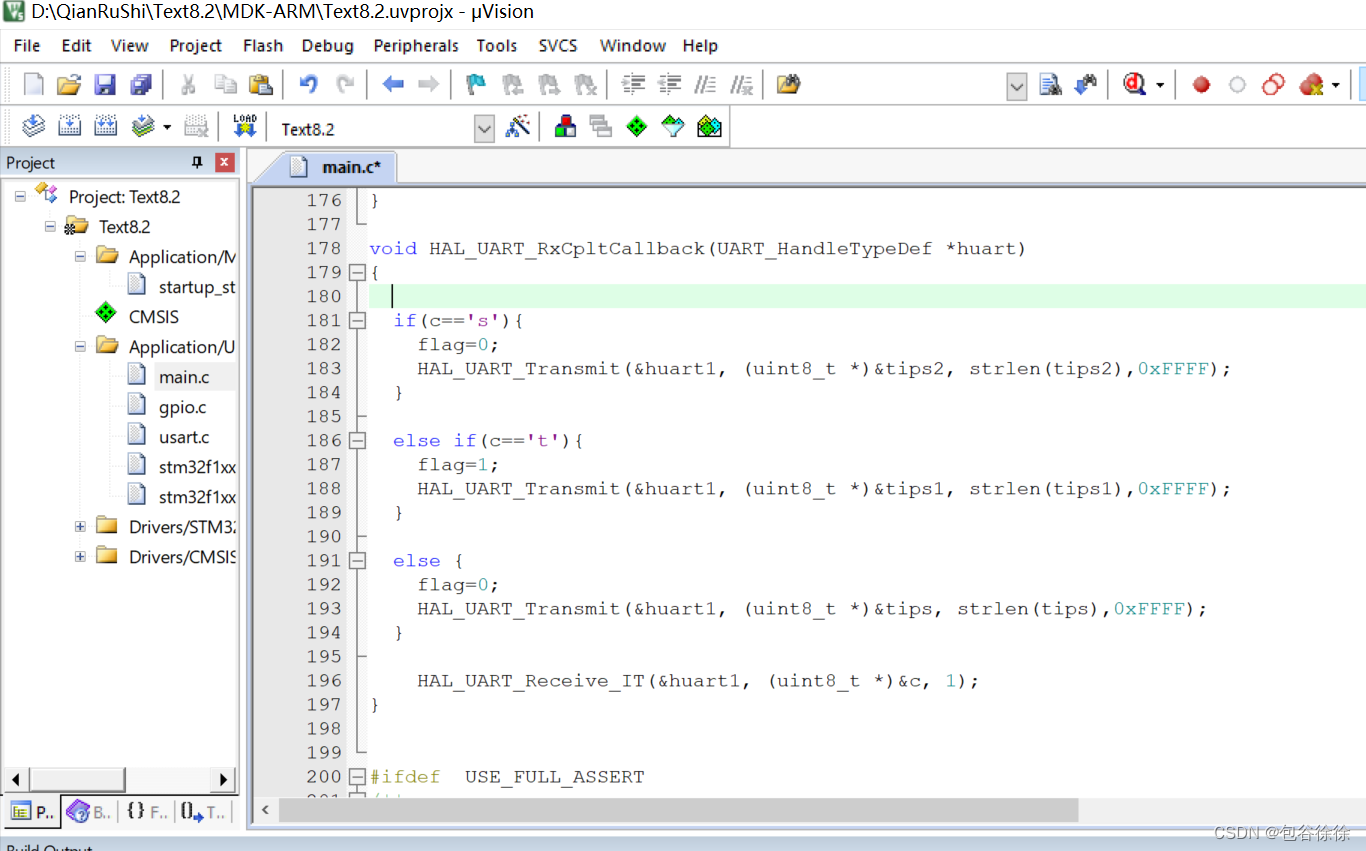1366x851 pixels.
Task: Expand the Drivers/CMSIS folder
Action: (80, 554)
